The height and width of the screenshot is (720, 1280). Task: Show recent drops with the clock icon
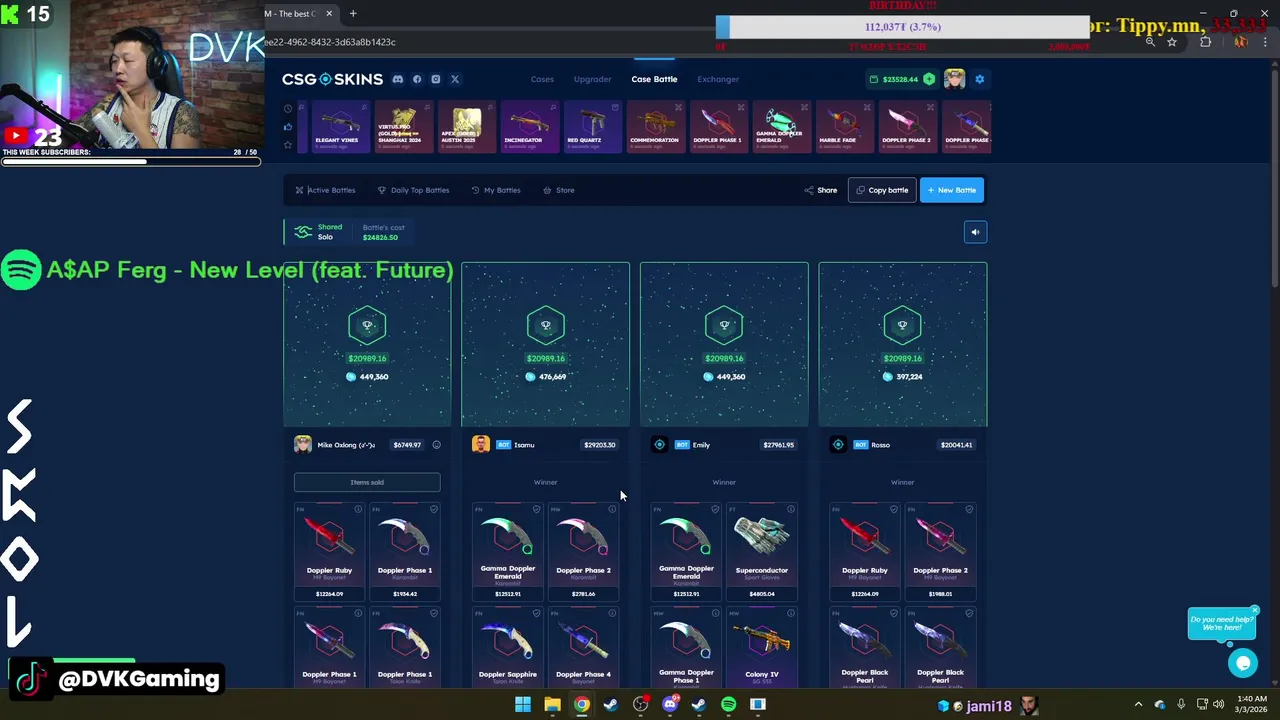coord(288,109)
